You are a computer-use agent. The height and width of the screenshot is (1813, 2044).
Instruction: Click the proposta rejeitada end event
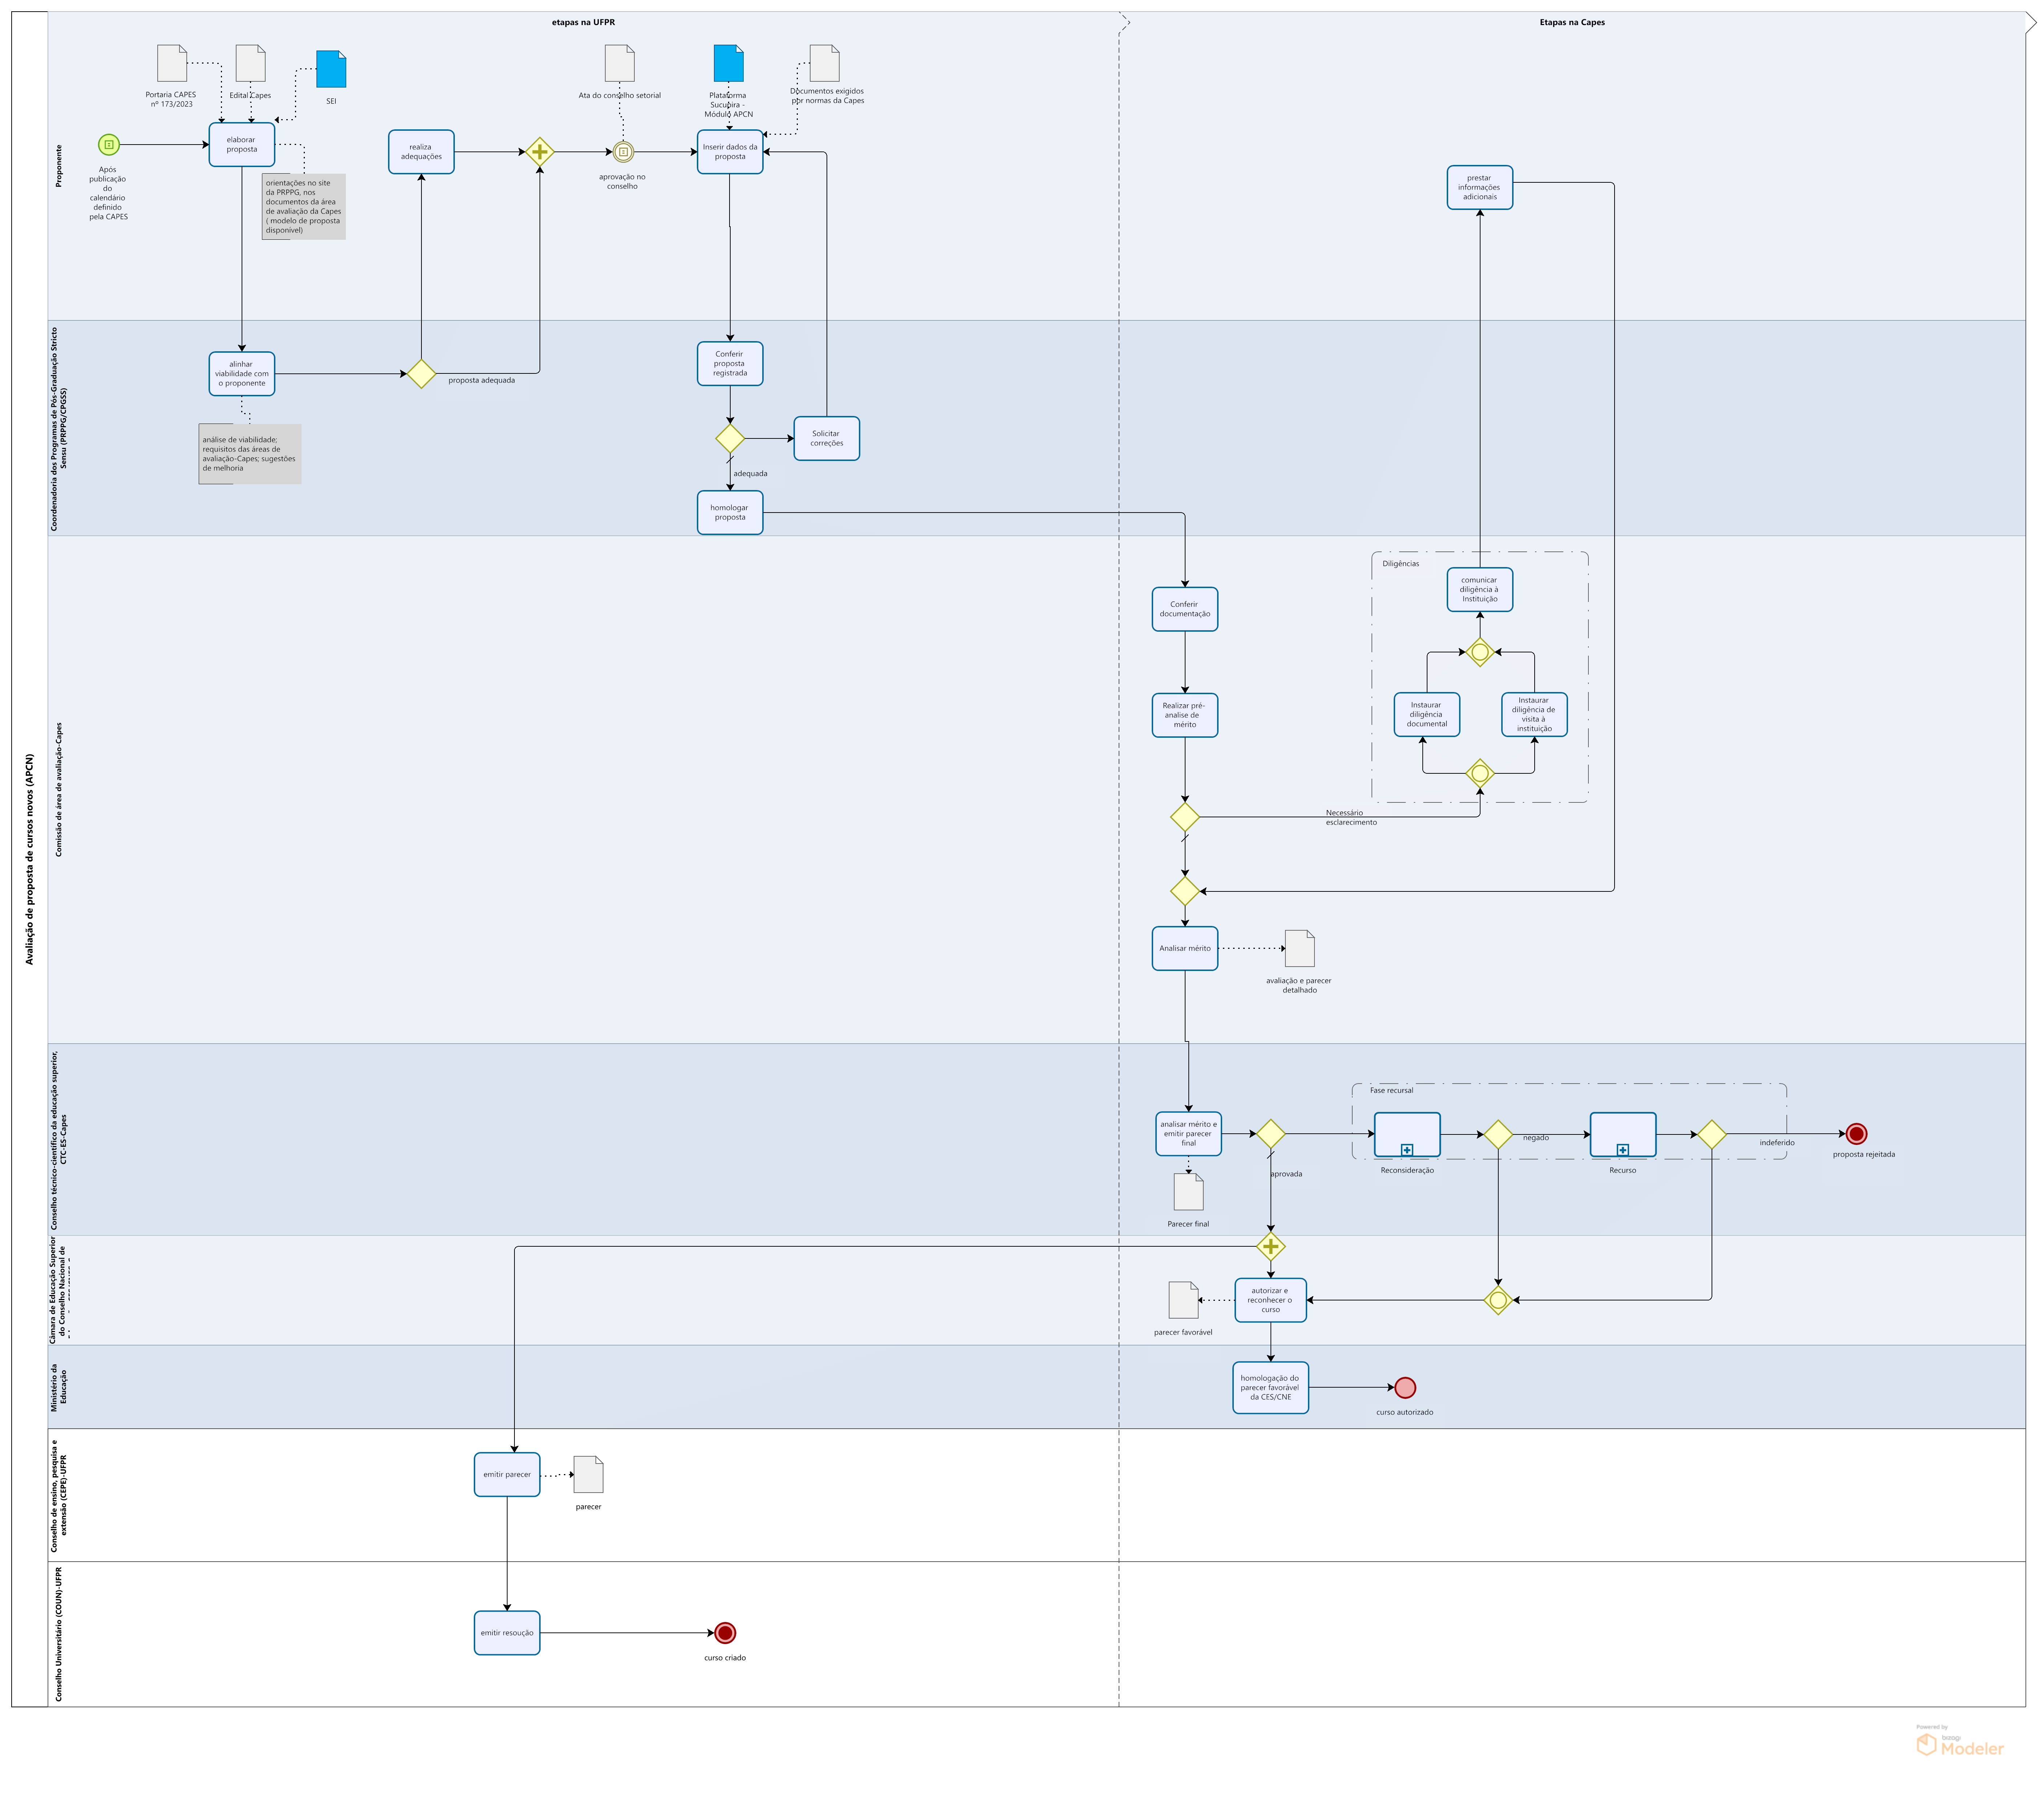[1856, 1134]
